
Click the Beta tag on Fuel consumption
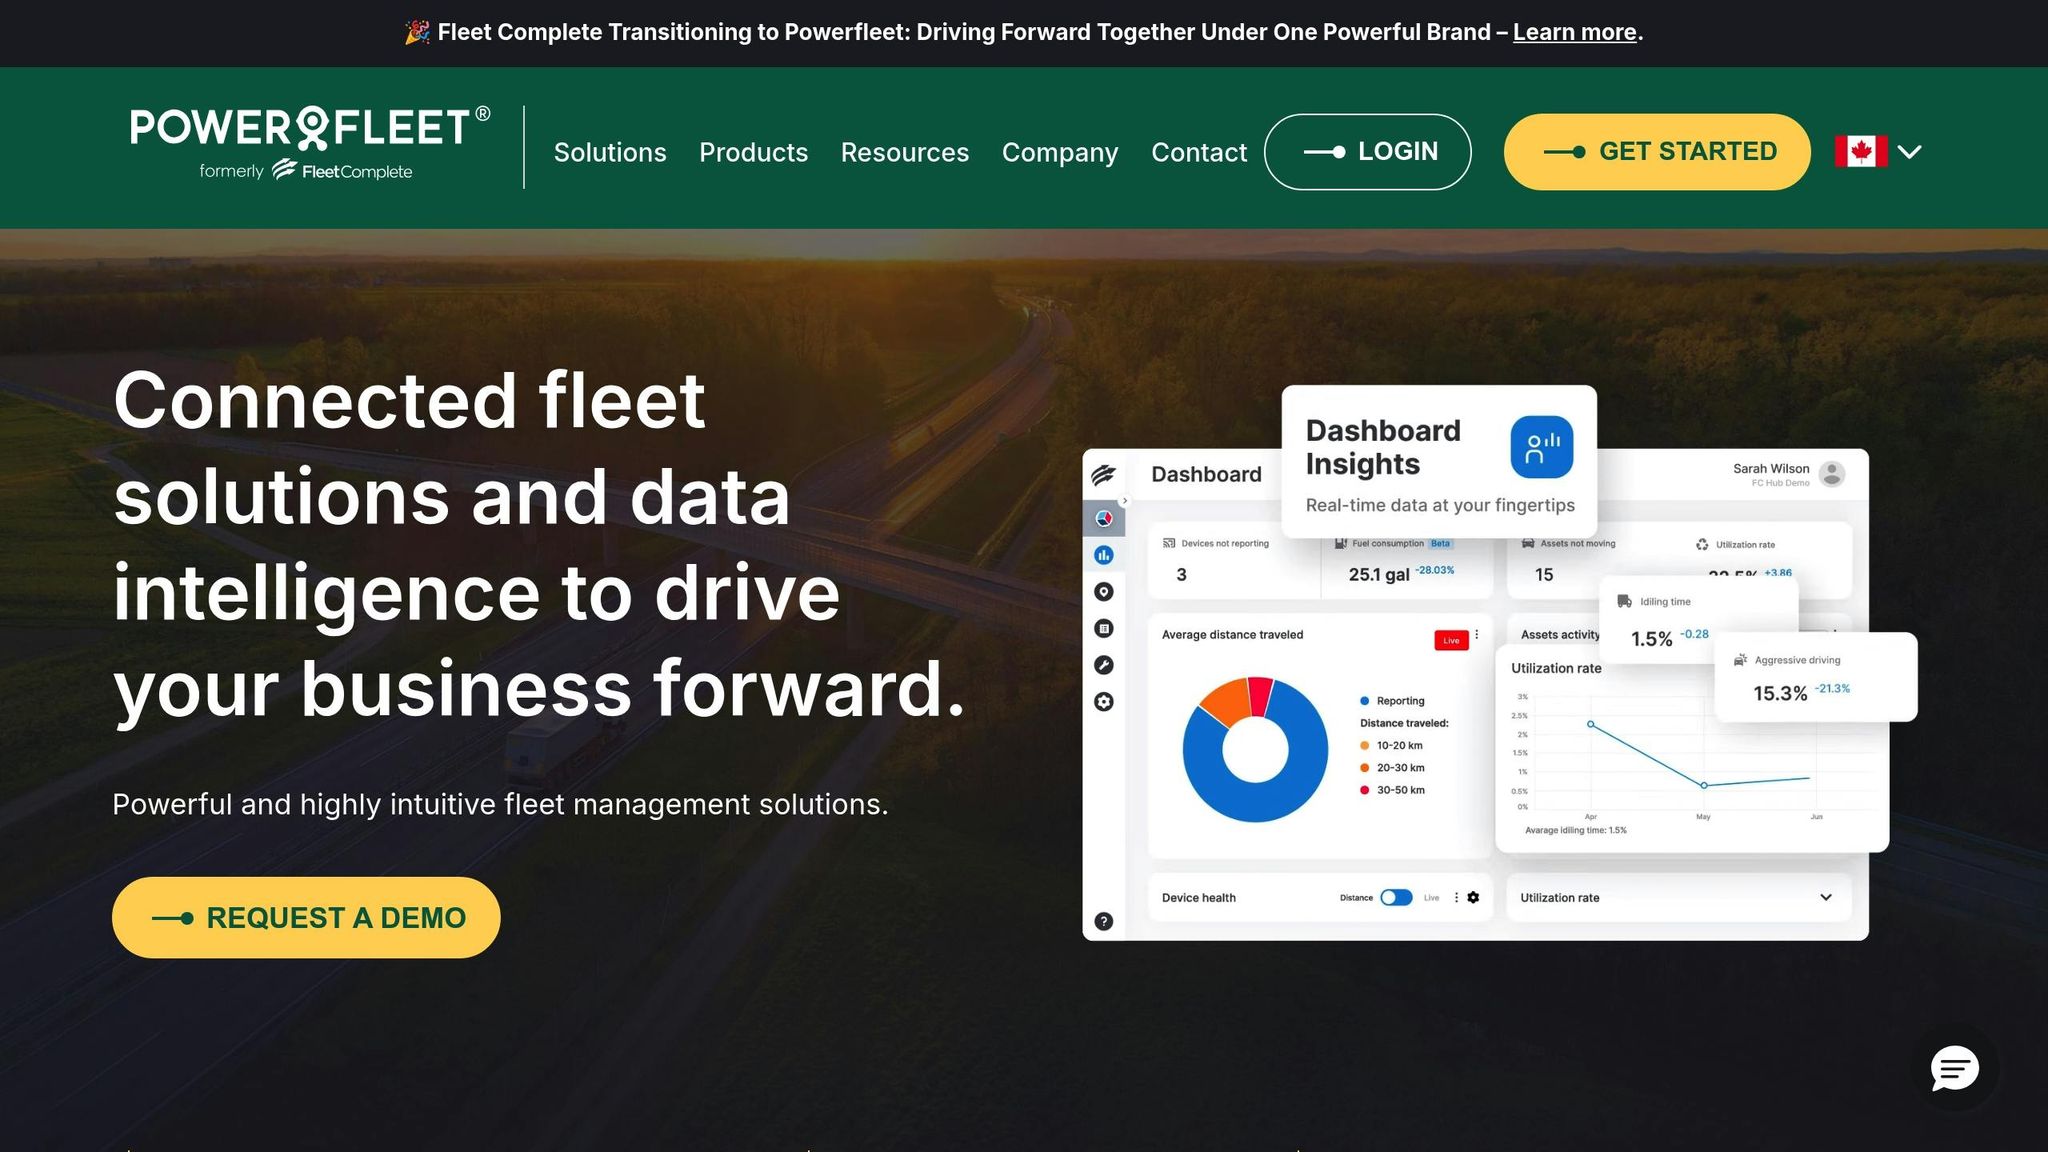(1440, 544)
